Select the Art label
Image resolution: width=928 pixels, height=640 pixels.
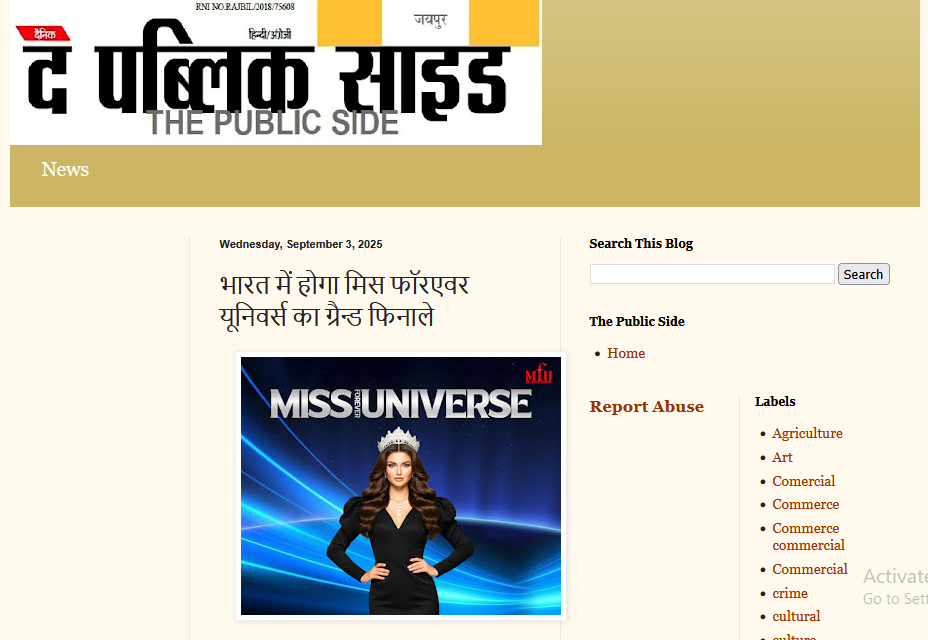pos(782,458)
